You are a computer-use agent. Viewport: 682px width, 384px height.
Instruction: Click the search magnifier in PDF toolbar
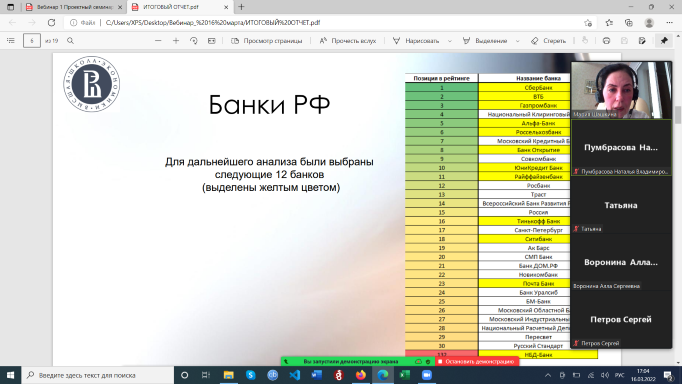point(70,40)
